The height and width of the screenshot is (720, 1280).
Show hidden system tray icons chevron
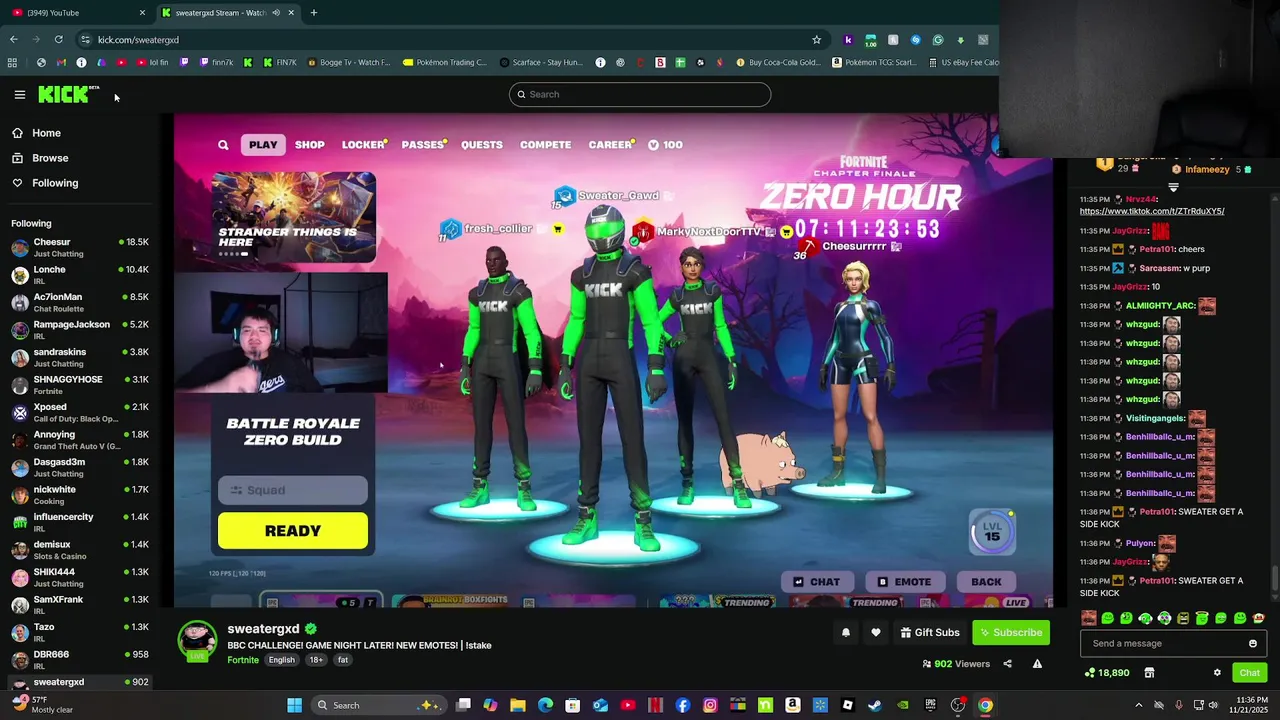coord(1138,705)
